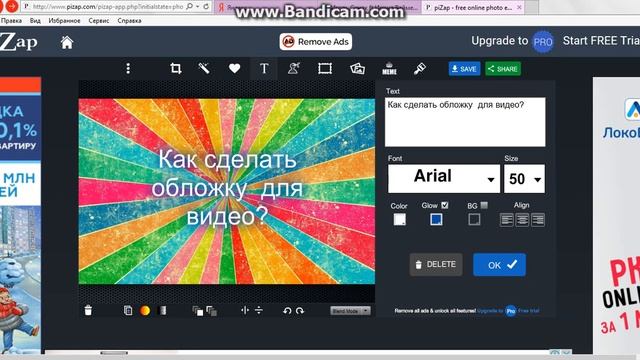Redo the last action
Screen dimensions: 640x360
click(300, 311)
